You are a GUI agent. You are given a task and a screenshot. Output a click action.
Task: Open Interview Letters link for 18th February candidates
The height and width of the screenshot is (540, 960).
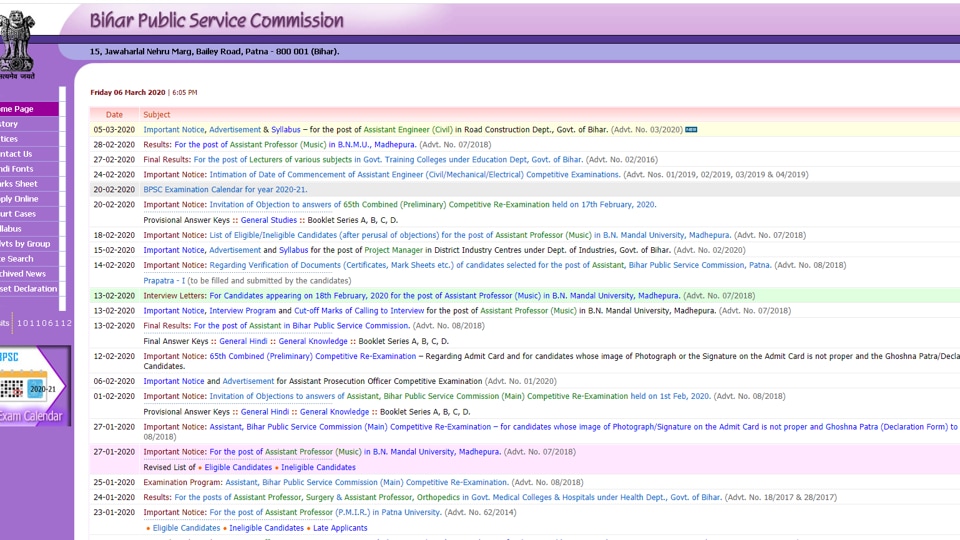click(444, 296)
